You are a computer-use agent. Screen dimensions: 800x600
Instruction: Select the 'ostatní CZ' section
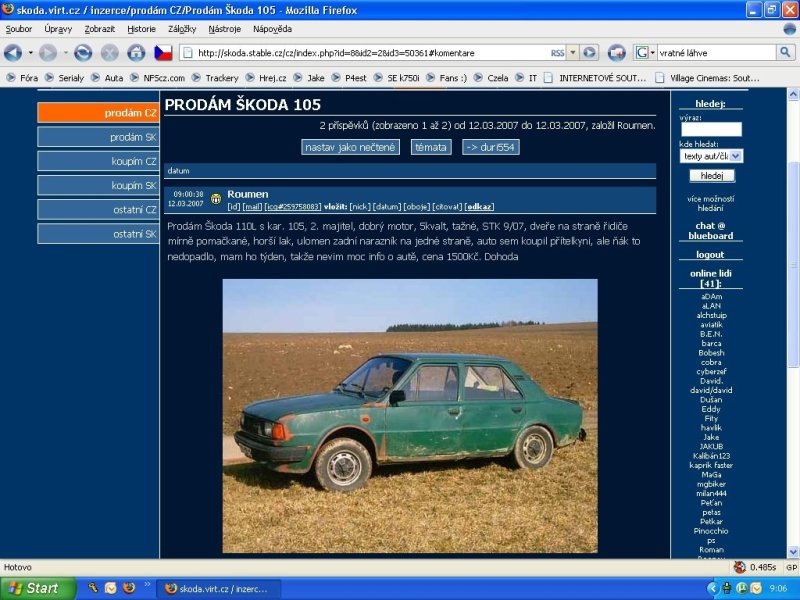[x=98, y=210]
